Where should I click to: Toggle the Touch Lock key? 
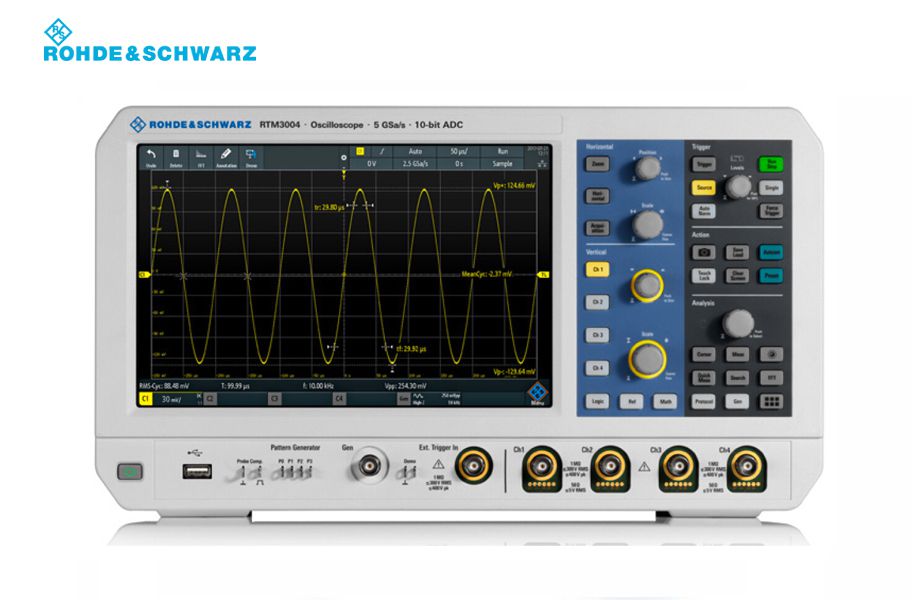coord(704,276)
